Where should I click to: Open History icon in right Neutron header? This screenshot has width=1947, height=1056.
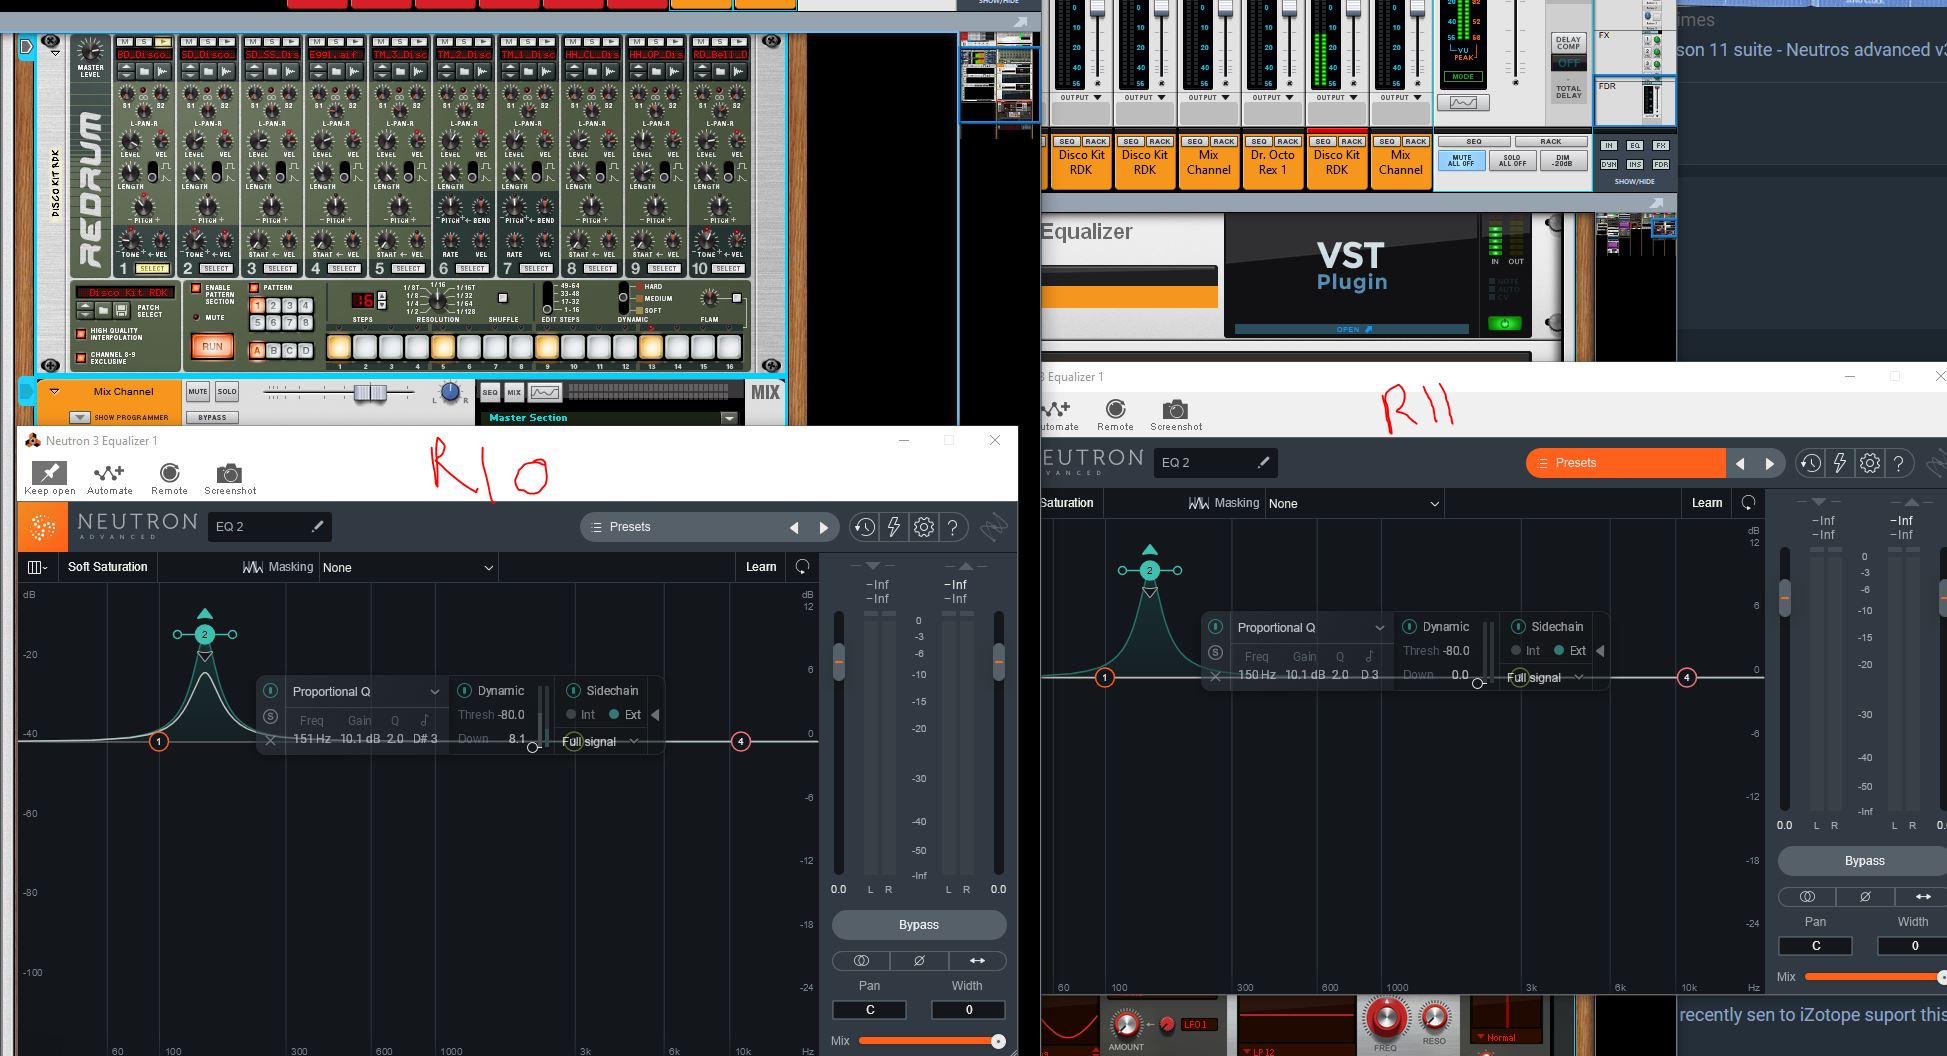(x=1809, y=463)
